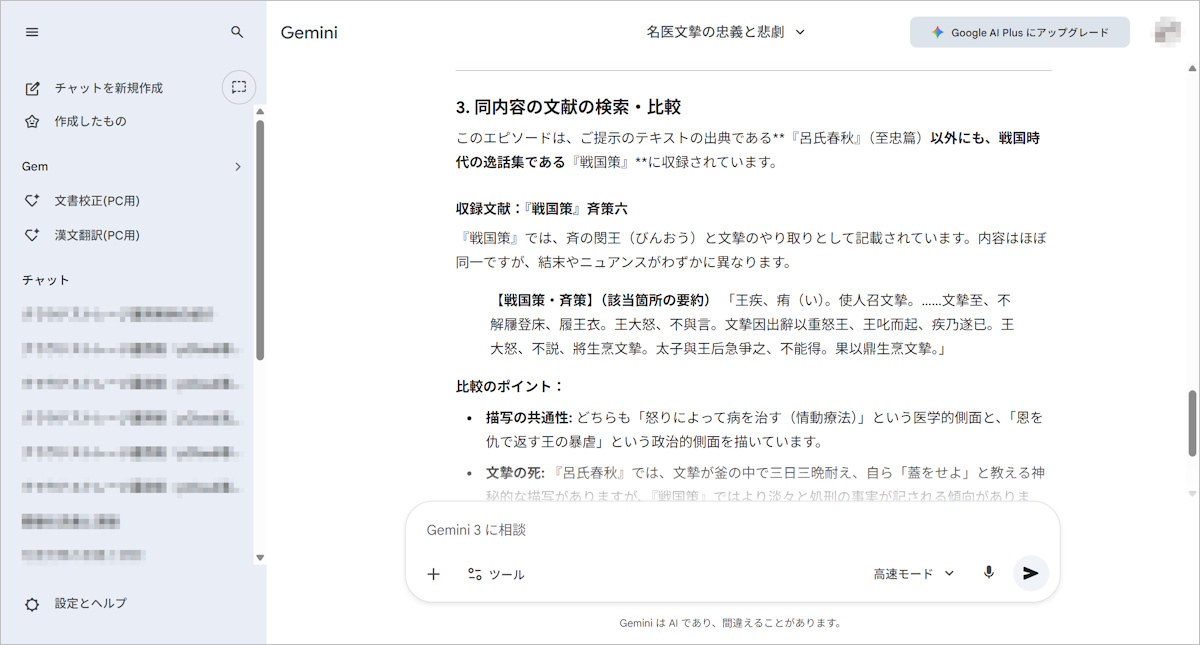Expand the 高速モード model dropdown
The image size is (1200, 645).
pyautogui.click(x=914, y=573)
